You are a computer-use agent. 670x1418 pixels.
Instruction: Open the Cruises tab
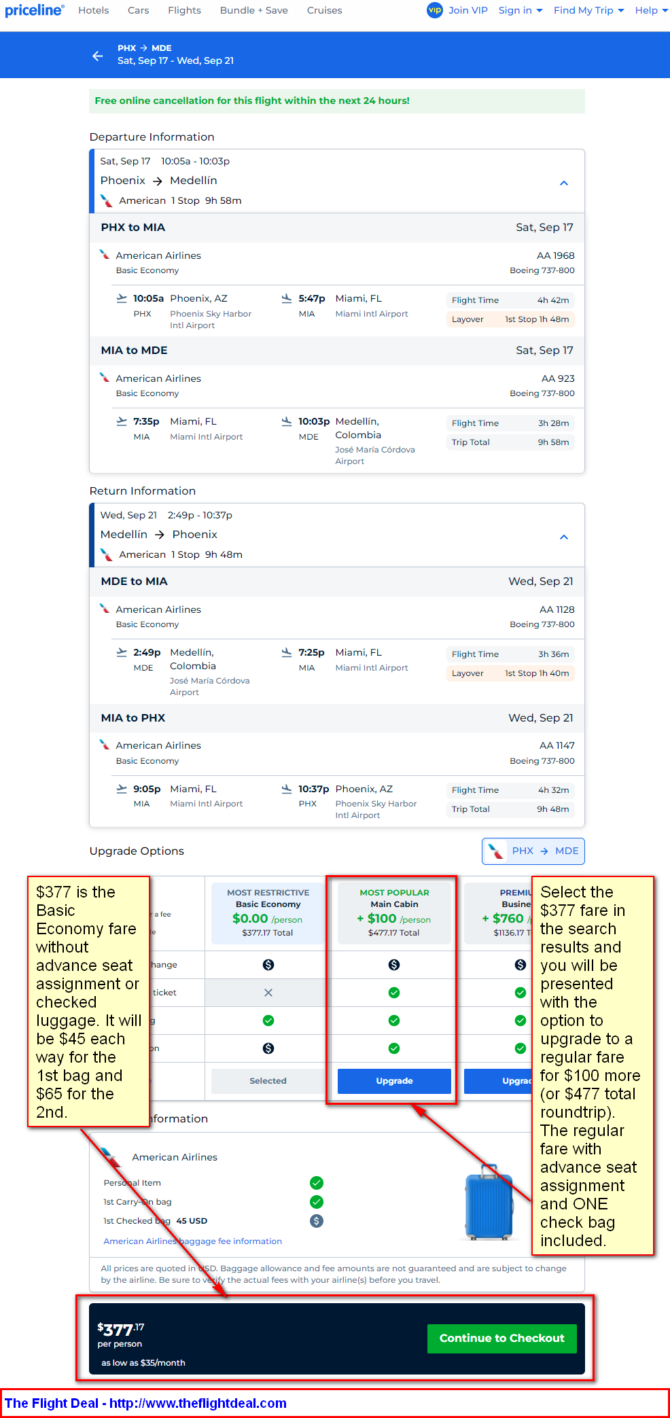tap(324, 10)
